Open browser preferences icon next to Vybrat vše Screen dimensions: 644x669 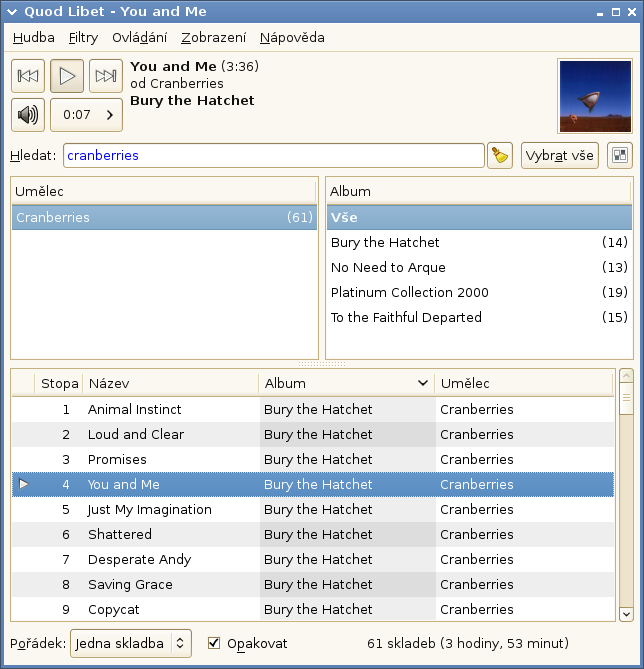(620, 155)
